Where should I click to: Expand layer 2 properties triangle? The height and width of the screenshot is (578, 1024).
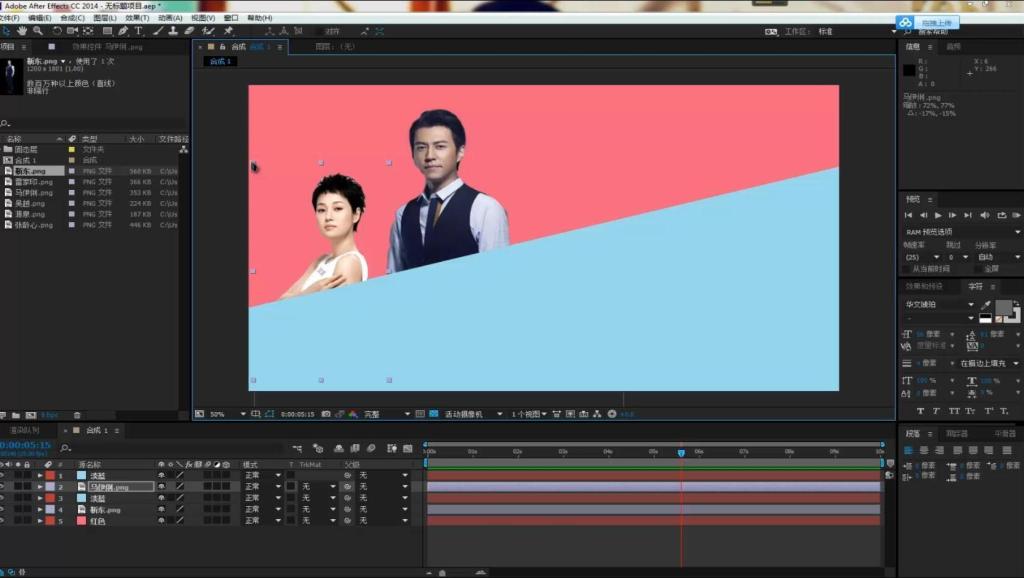tap(40, 487)
